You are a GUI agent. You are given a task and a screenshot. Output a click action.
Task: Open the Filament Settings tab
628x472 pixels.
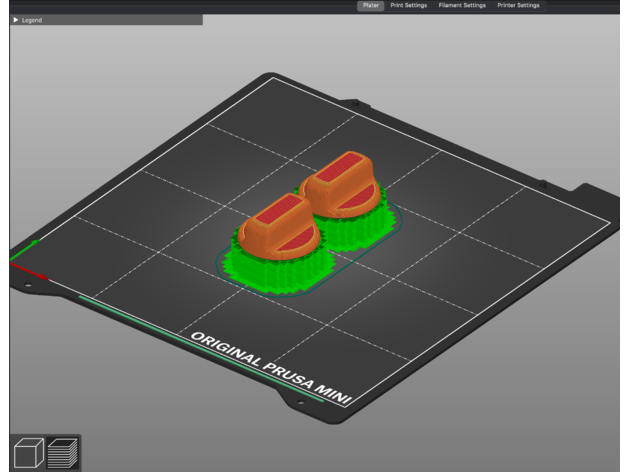(462, 5)
